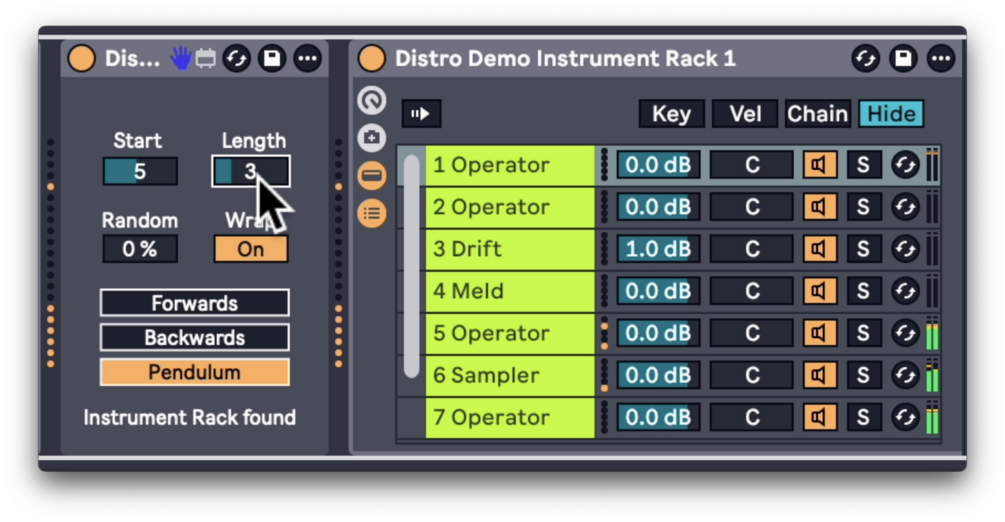This screenshot has height=522, width=1005.
Task: Click the device view icon next to hand
Action: 205,59
